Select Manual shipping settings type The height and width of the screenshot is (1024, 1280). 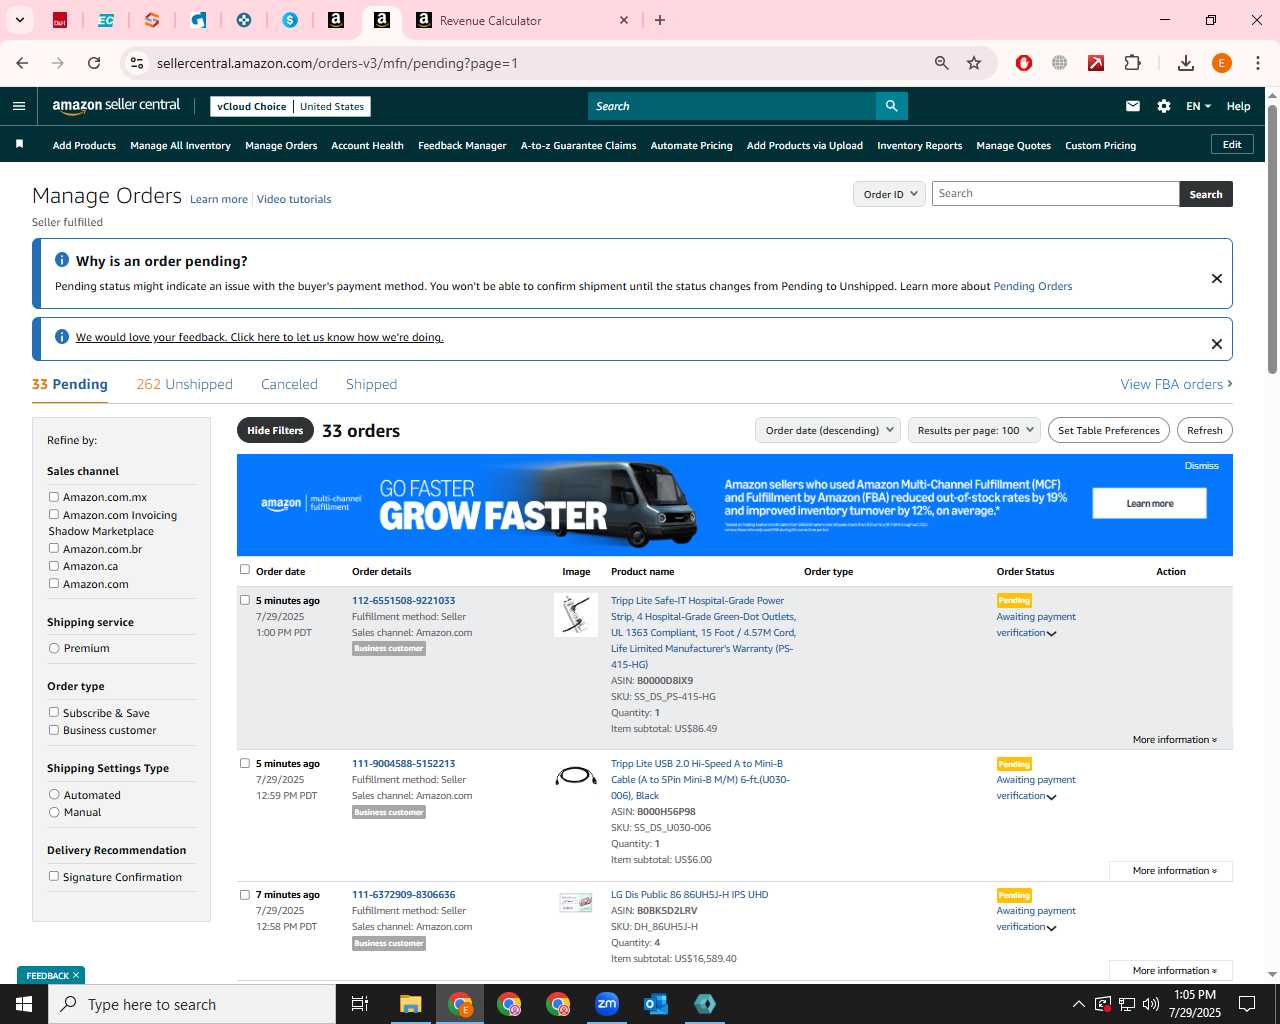(54, 812)
